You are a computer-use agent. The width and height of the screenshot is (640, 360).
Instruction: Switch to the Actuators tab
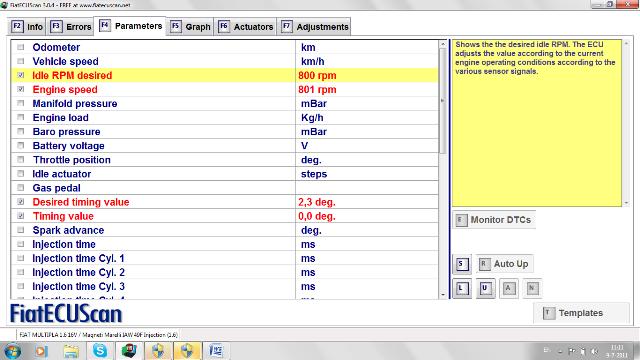[245, 27]
